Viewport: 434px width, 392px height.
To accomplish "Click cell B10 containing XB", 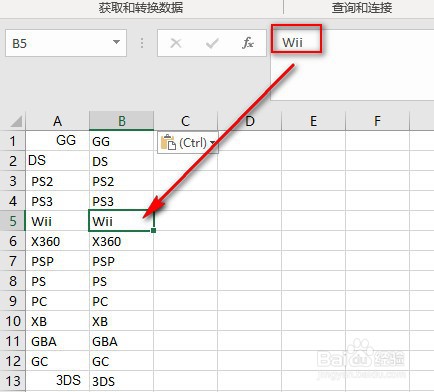I will (x=122, y=321).
